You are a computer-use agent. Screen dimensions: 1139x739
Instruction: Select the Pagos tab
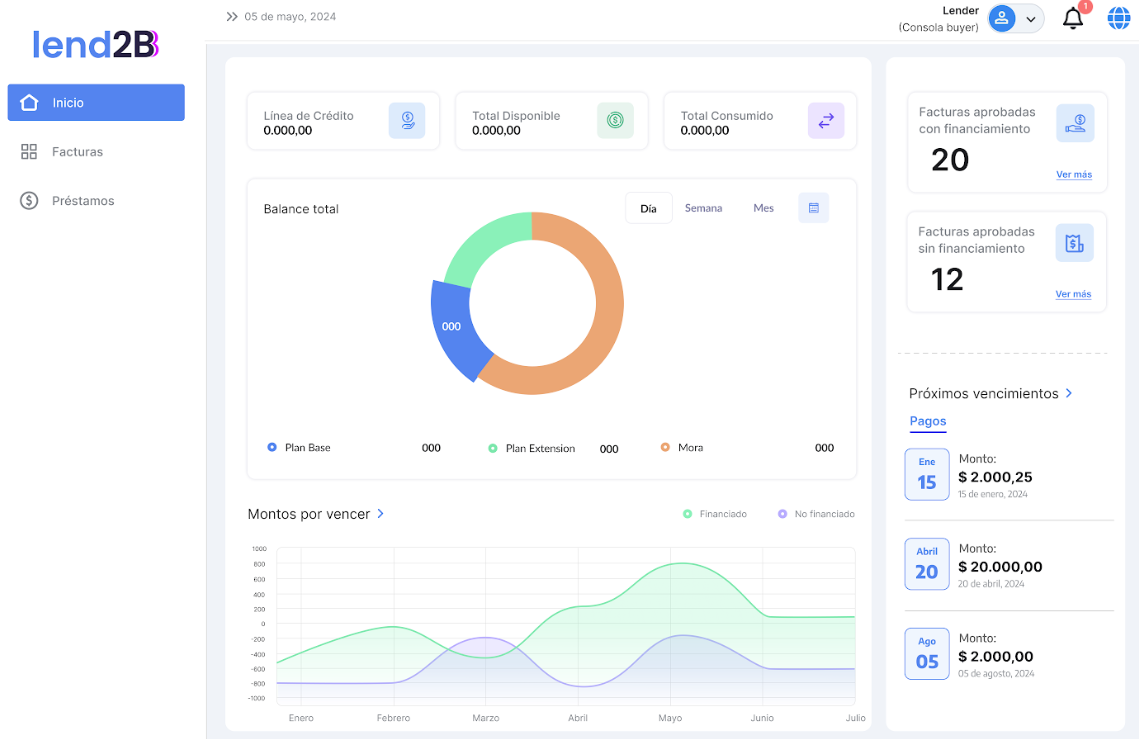[x=928, y=421]
